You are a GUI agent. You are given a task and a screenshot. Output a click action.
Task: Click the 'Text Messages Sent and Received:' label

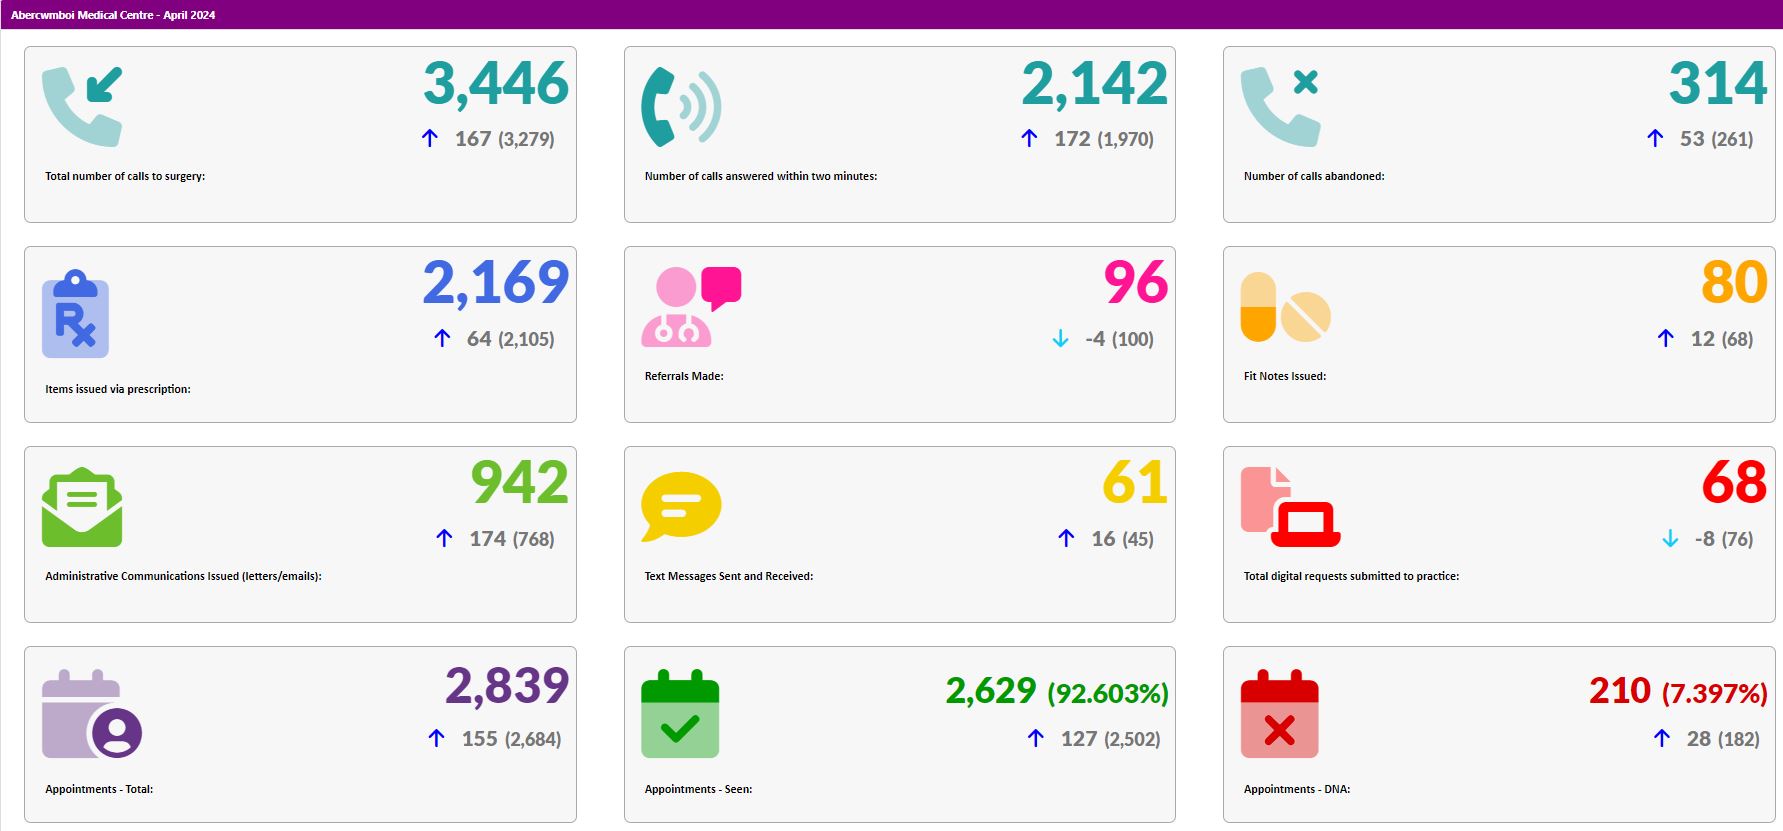[x=729, y=576]
